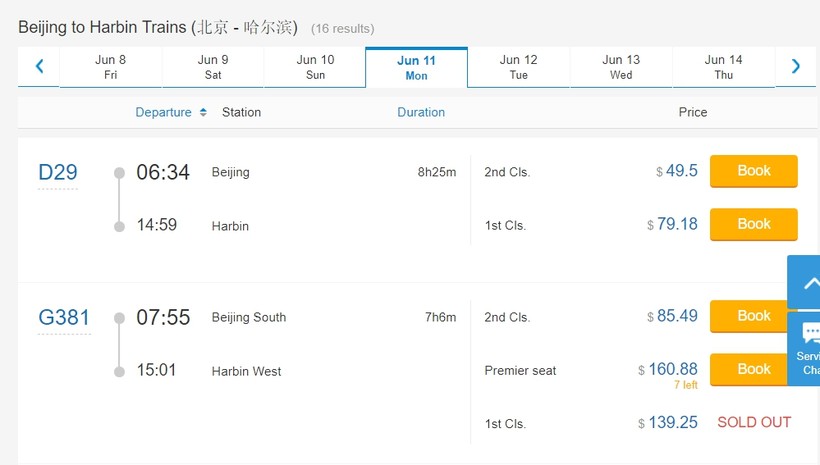This screenshot has height=465, width=820.
Task: Click the next dates right arrow
Action: point(796,67)
